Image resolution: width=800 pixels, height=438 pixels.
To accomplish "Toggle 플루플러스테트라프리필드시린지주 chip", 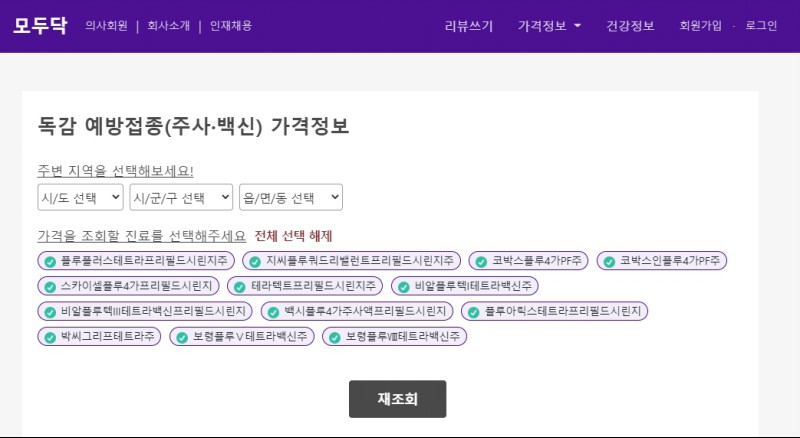I will (136, 261).
